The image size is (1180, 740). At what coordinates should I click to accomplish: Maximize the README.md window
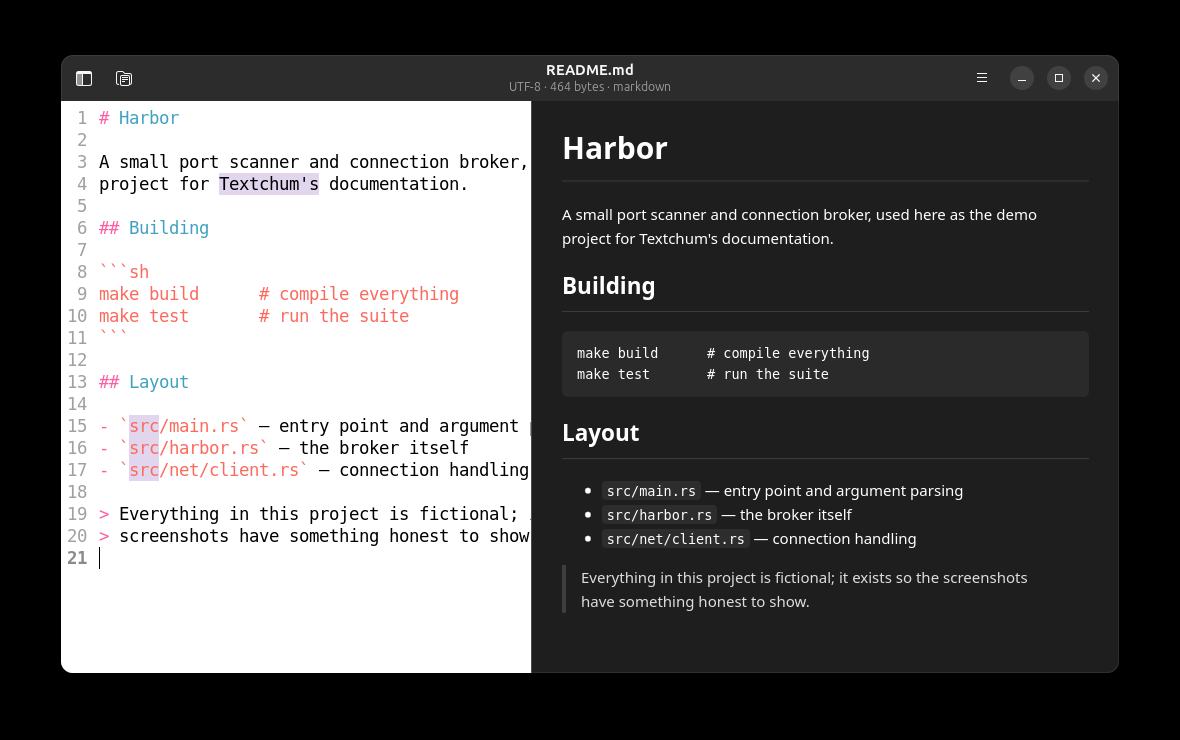pyautogui.click(x=1059, y=78)
